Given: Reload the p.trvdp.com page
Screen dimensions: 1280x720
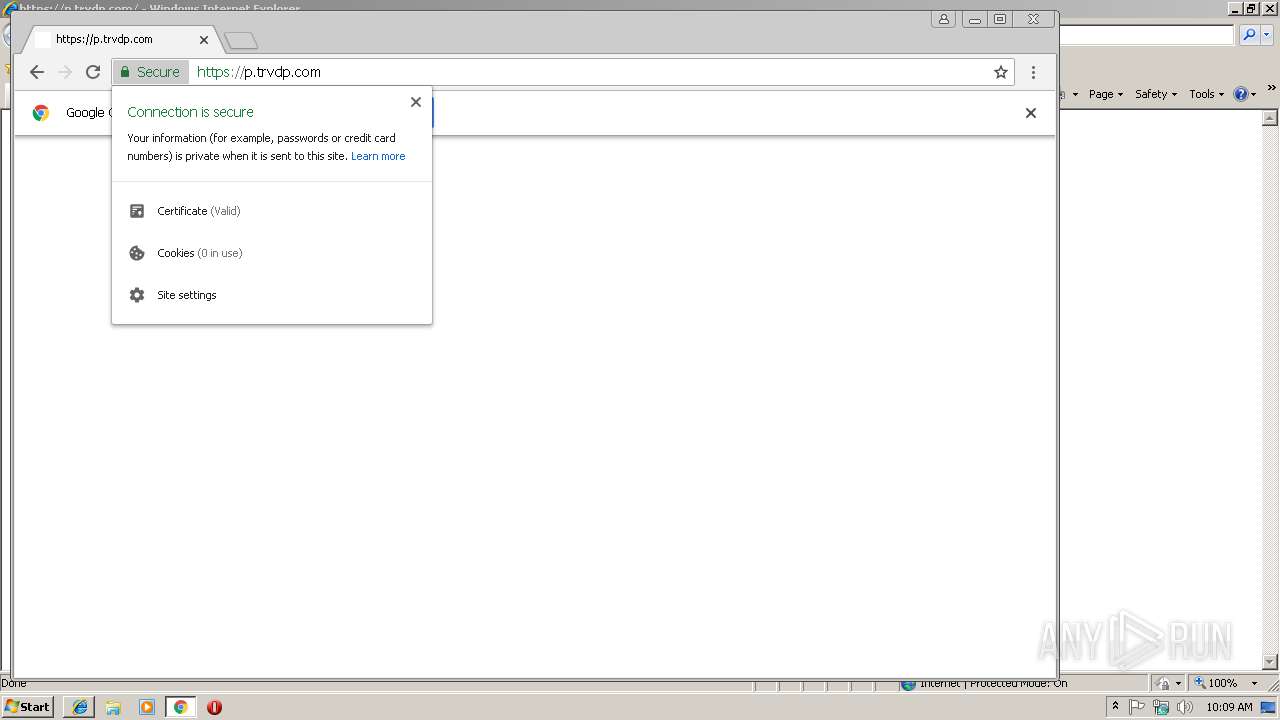Looking at the screenshot, I should pyautogui.click(x=93, y=72).
